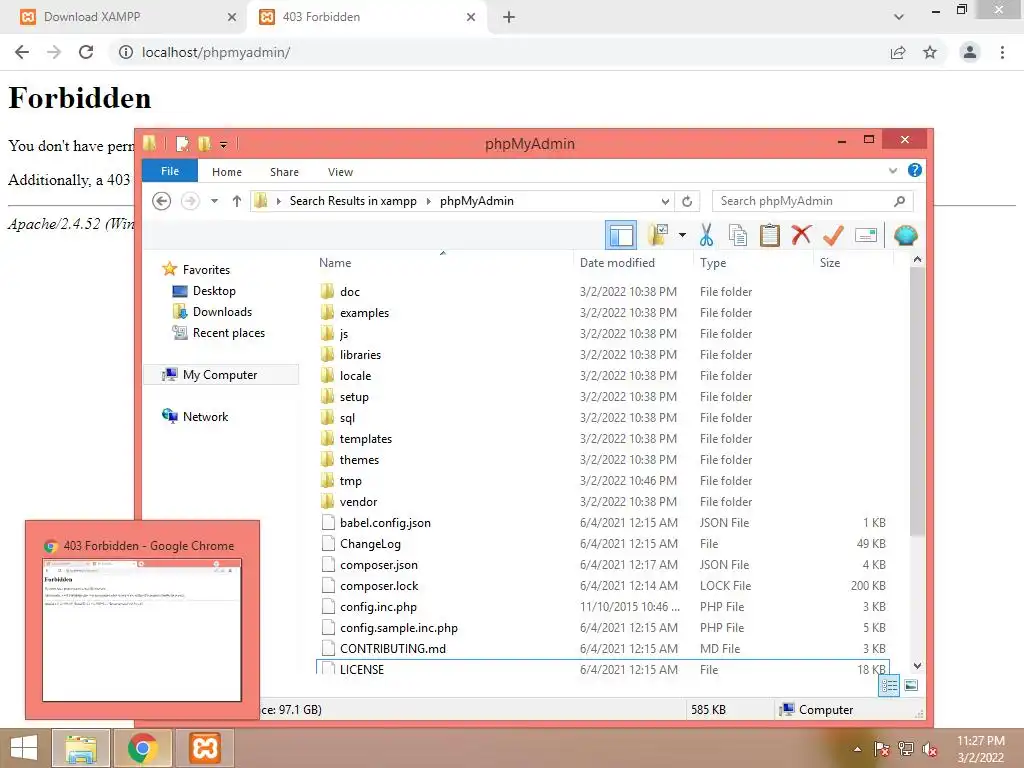
Task: Click the search magnifier in Explorer
Action: [900, 201]
